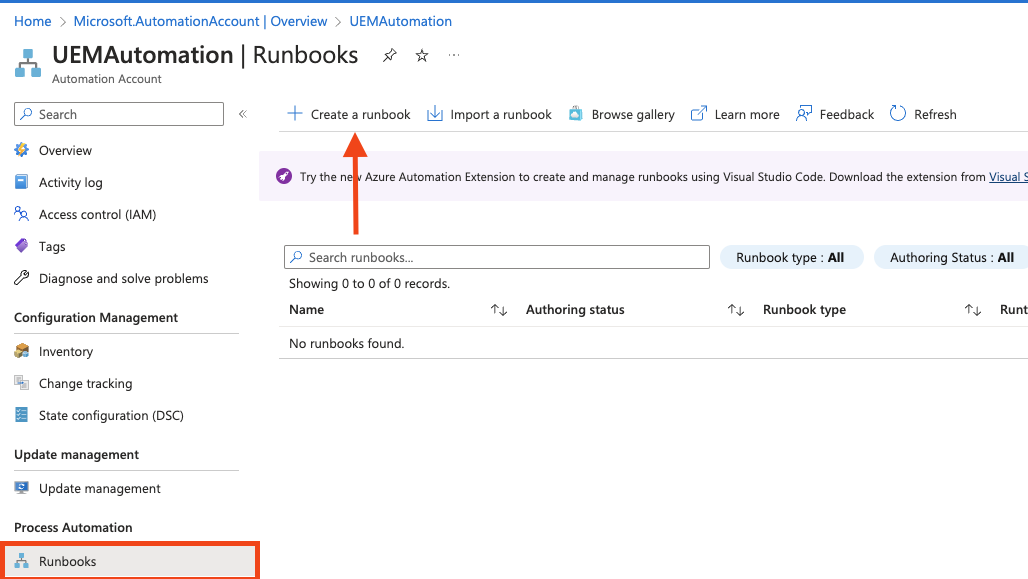Collapse the left sidebar
The height and width of the screenshot is (579, 1028).
[x=242, y=113]
